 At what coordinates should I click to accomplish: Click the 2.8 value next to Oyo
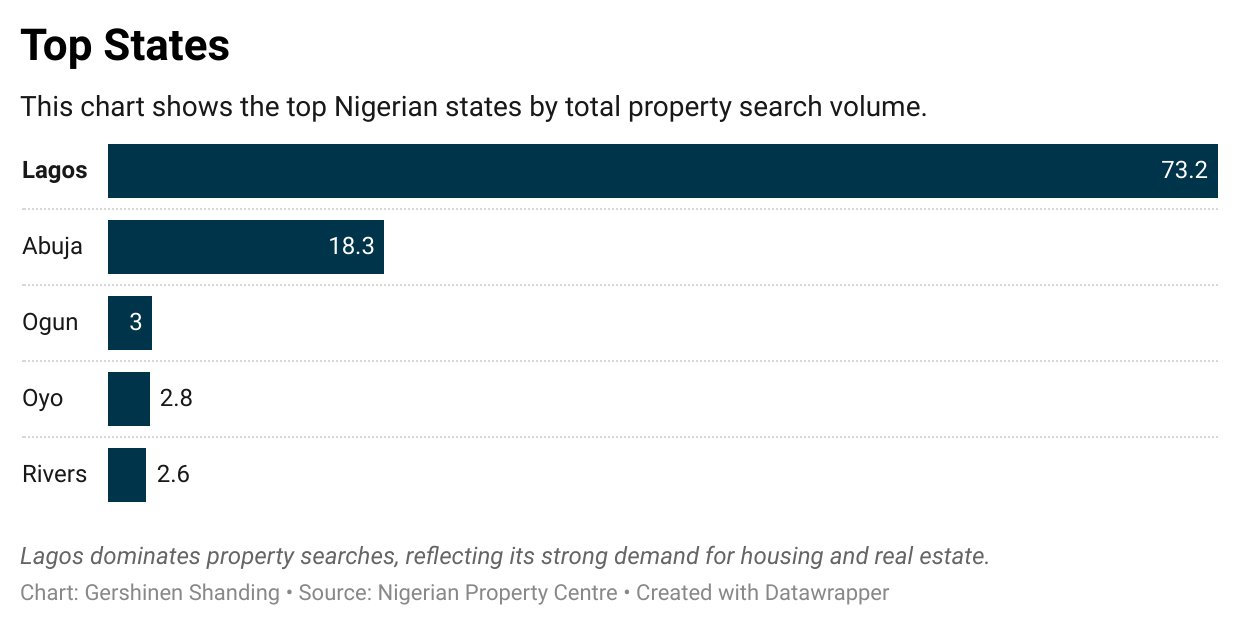[x=176, y=399]
